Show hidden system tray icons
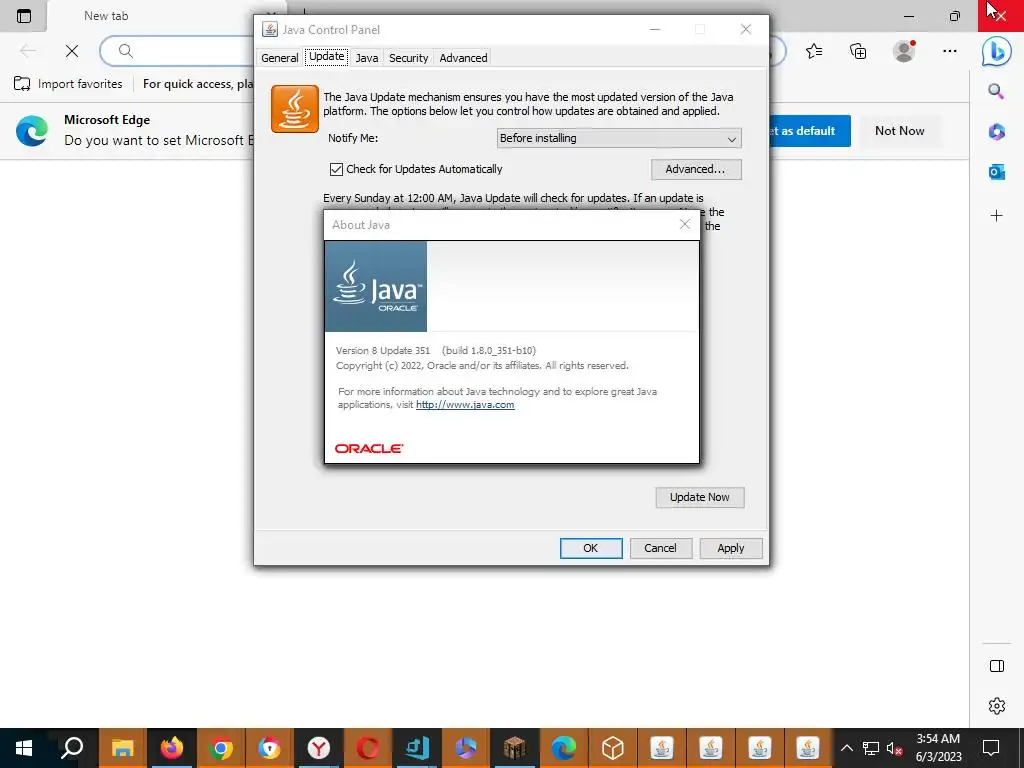The width and height of the screenshot is (1024, 768). click(x=846, y=748)
